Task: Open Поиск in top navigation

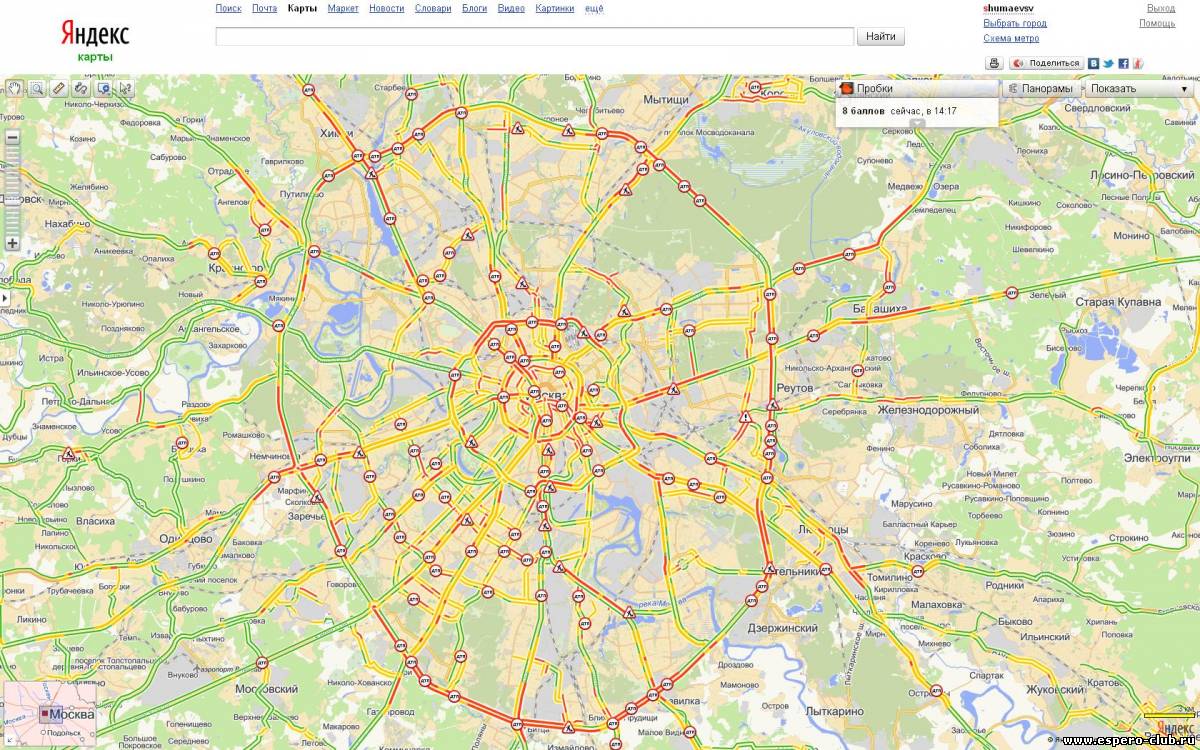Action: [x=228, y=8]
